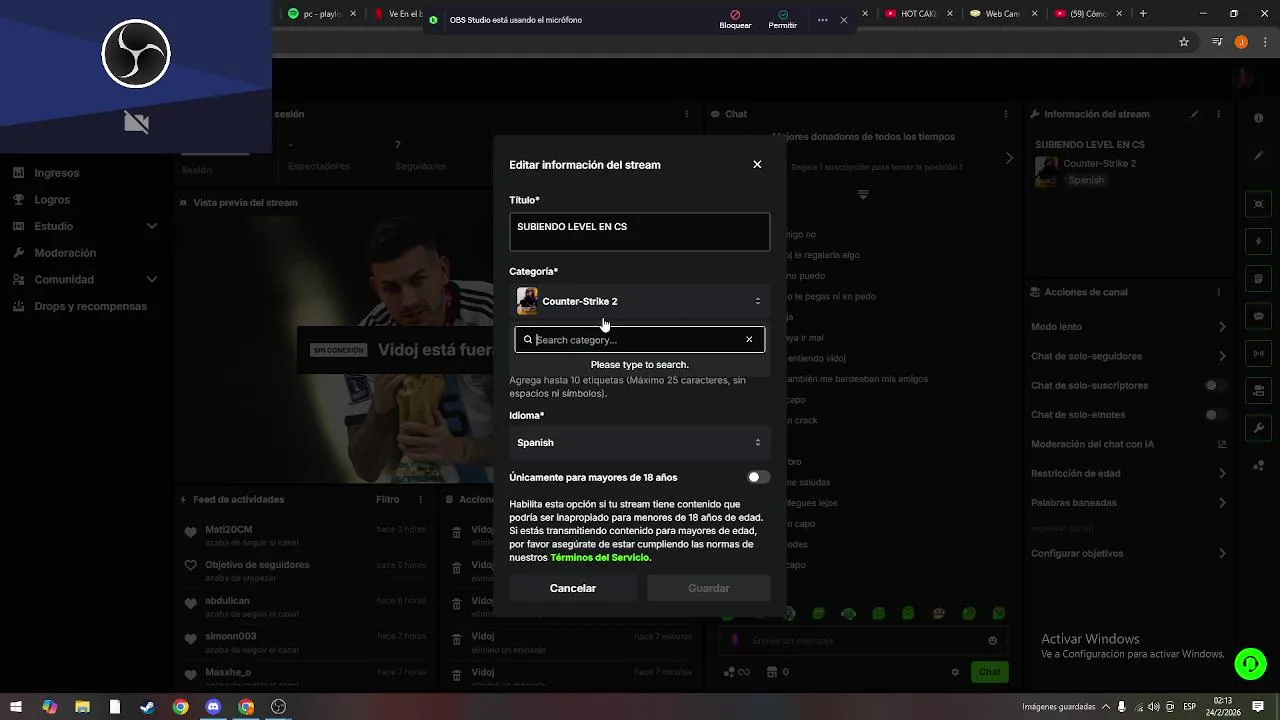This screenshot has width=1280, height=720.
Task: Click Bloquear in the microphone prompt
Action: click(735, 20)
